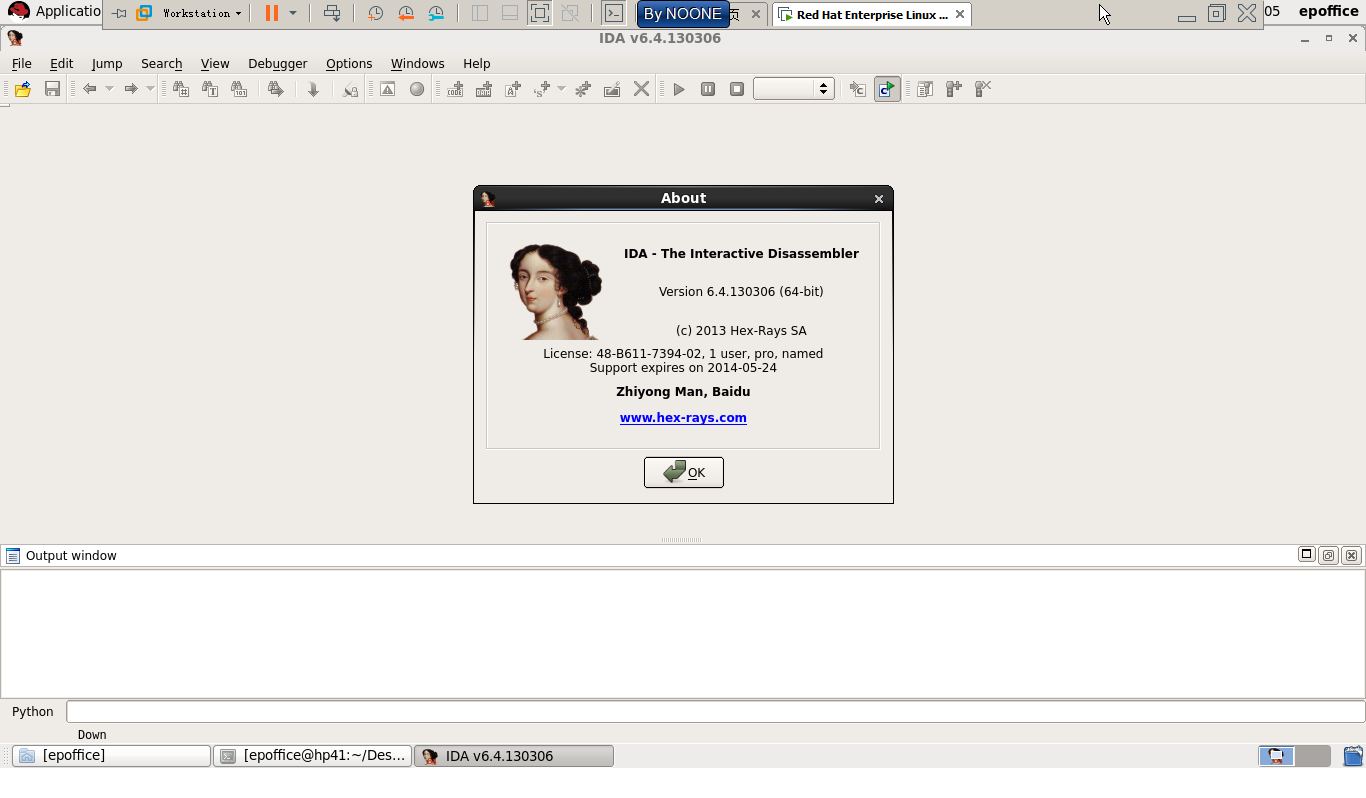Viewport: 1366px width, 798px height.
Task: Click the DATA plus toolbar icon
Action: click(484, 89)
